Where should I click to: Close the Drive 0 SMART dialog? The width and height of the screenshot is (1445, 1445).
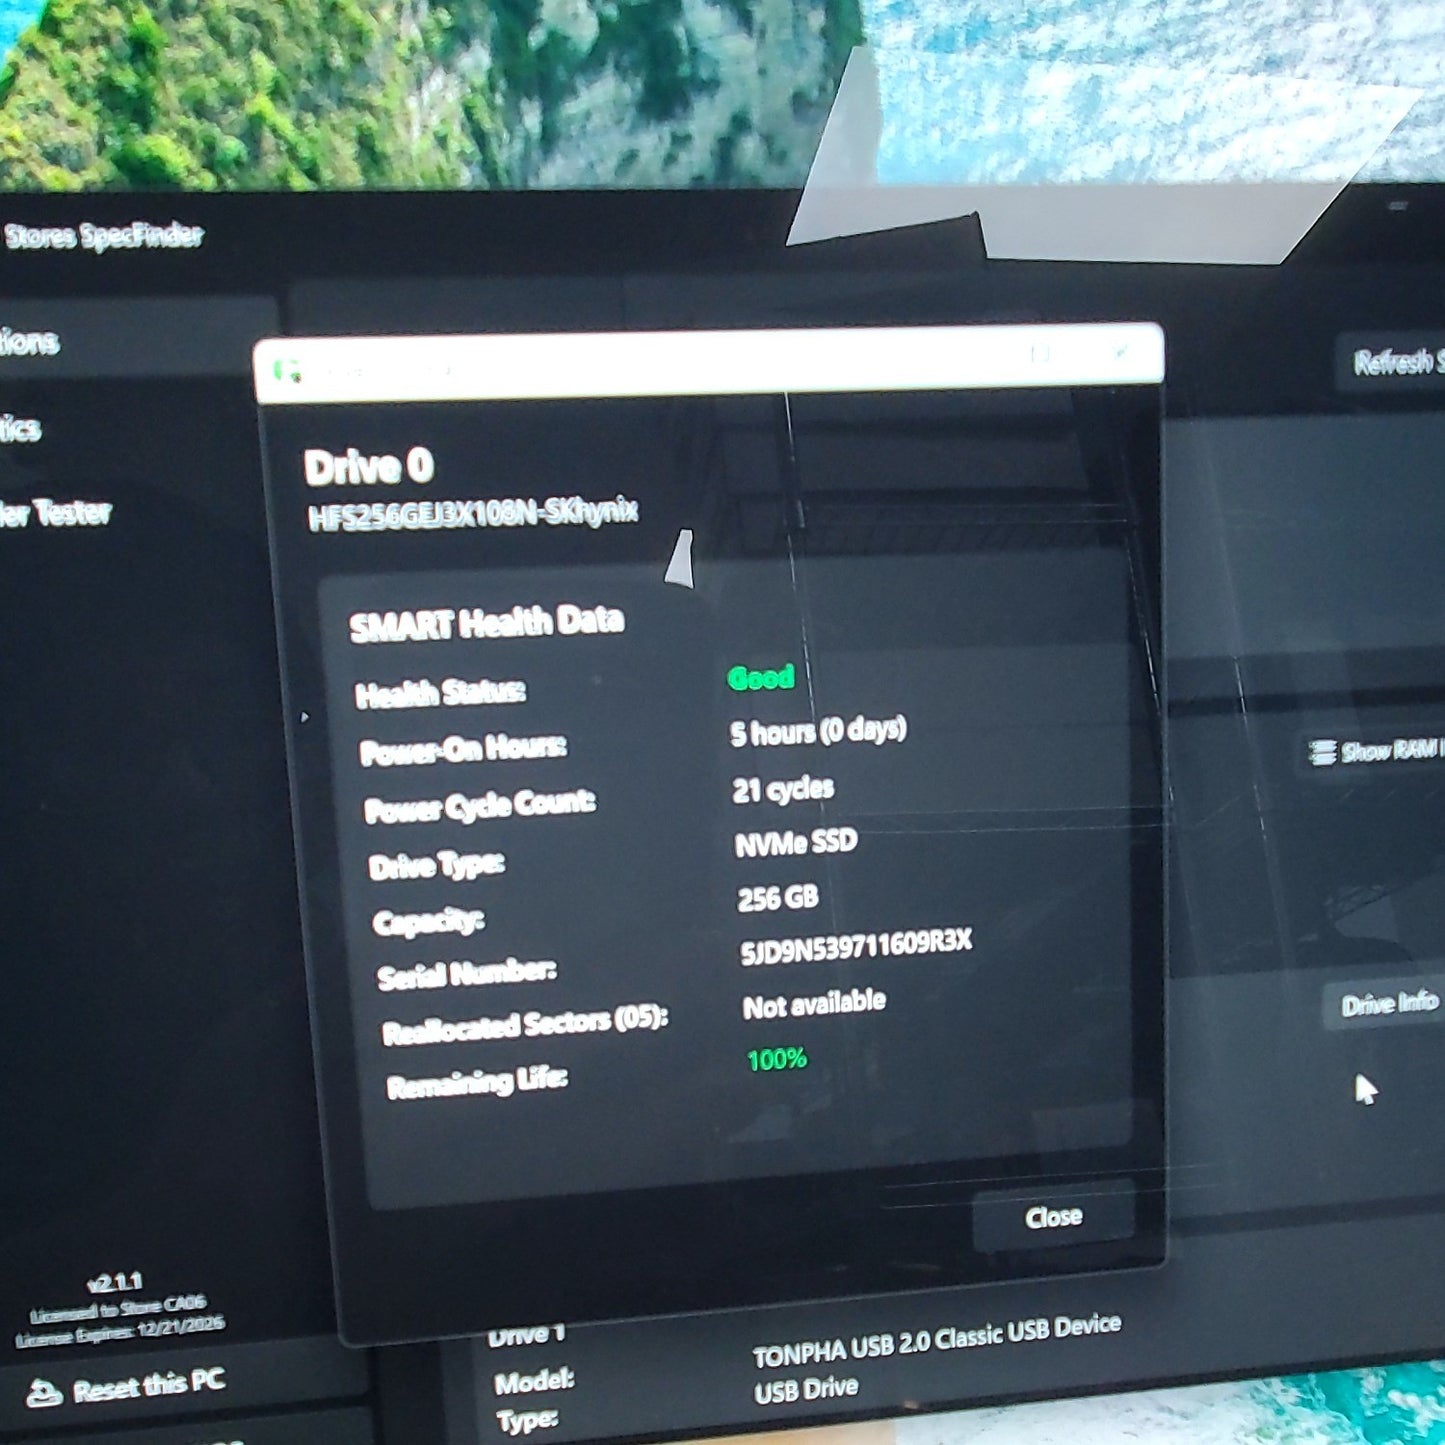point(1053,1216)
